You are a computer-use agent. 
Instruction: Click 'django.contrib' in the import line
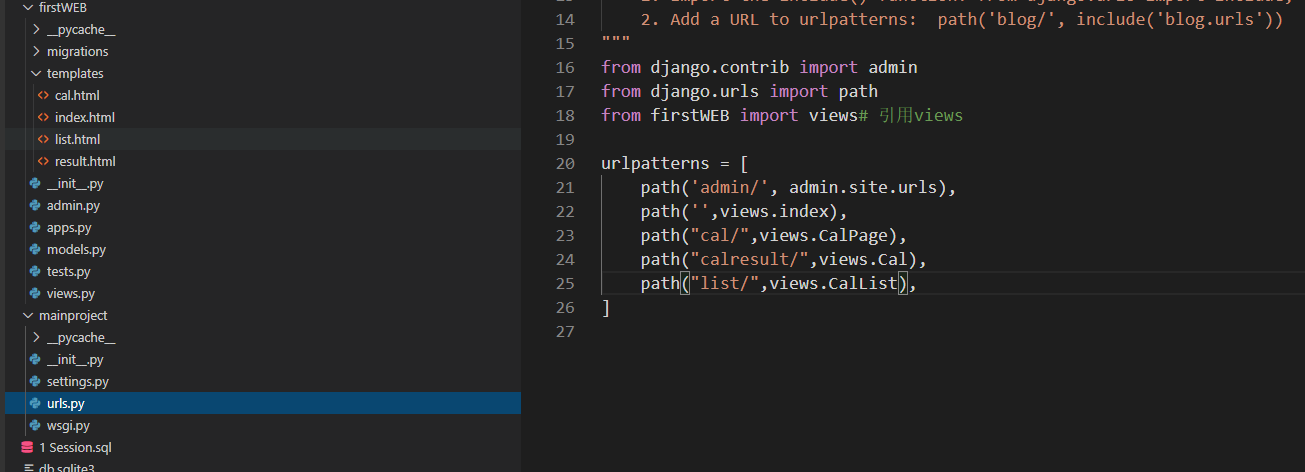[720, 67]
